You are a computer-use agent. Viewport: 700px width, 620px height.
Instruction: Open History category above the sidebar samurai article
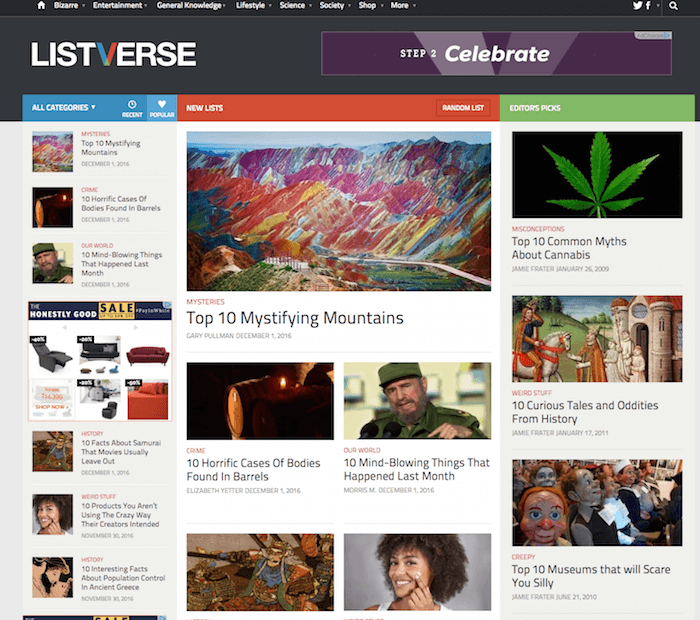[92, 433]
